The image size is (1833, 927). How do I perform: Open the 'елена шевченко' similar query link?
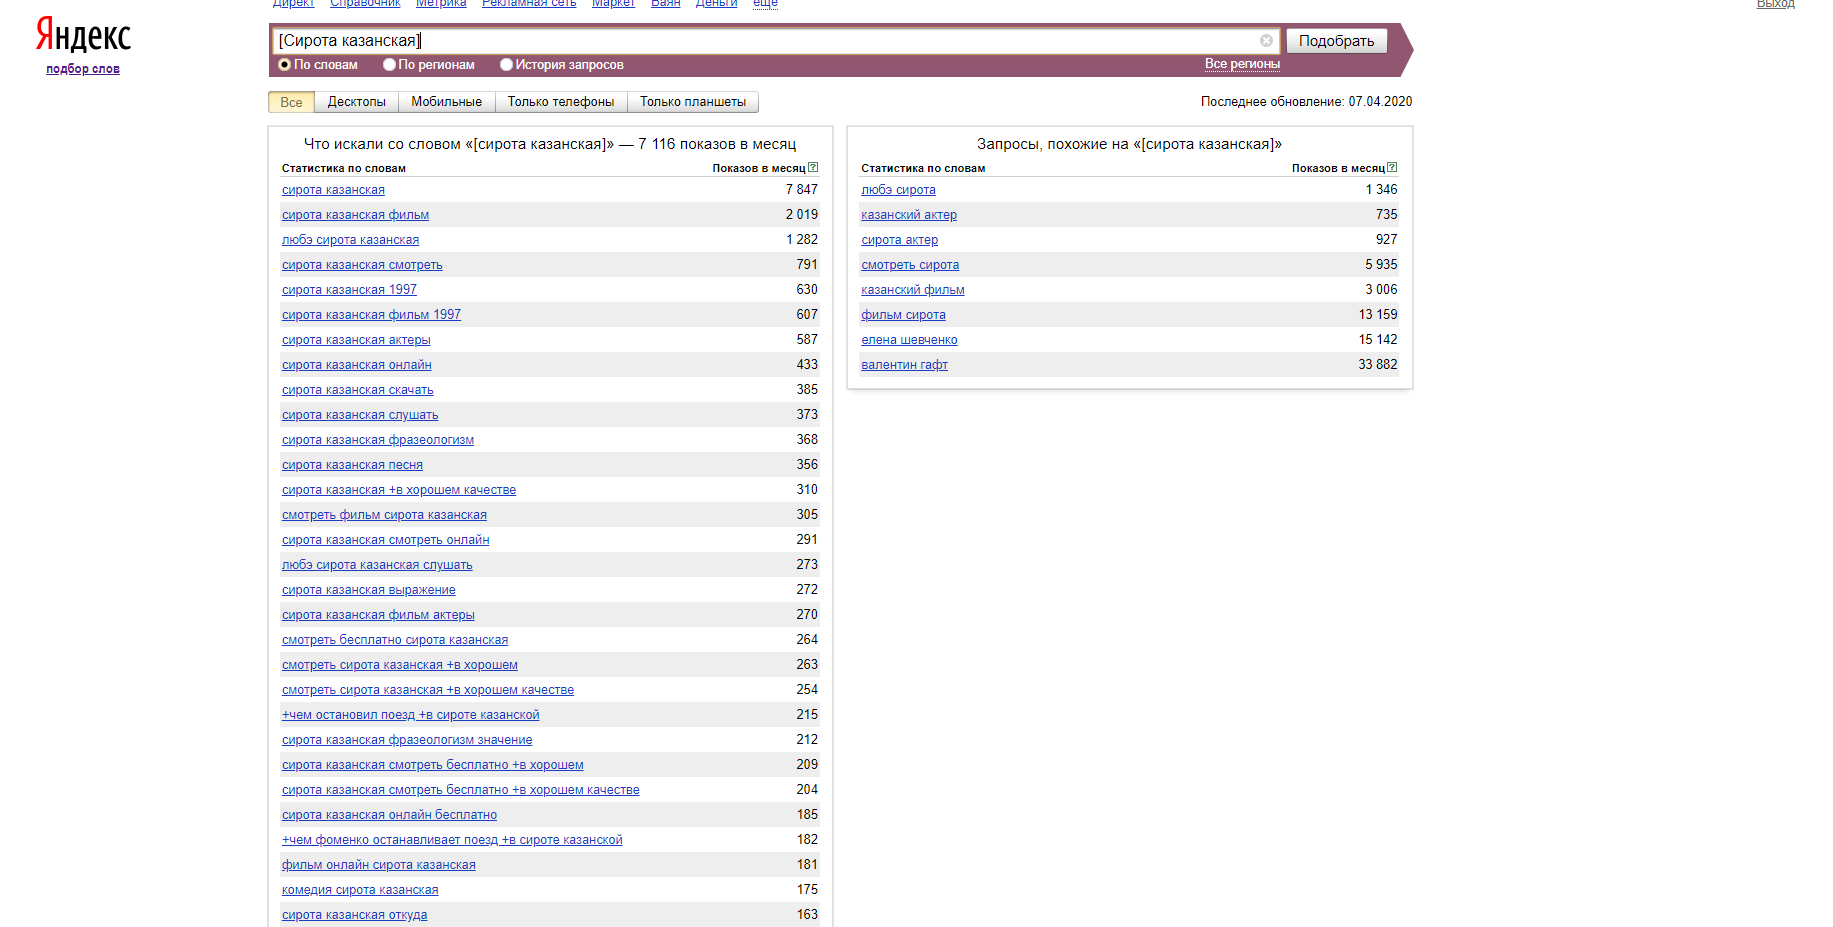pos(909,340)
